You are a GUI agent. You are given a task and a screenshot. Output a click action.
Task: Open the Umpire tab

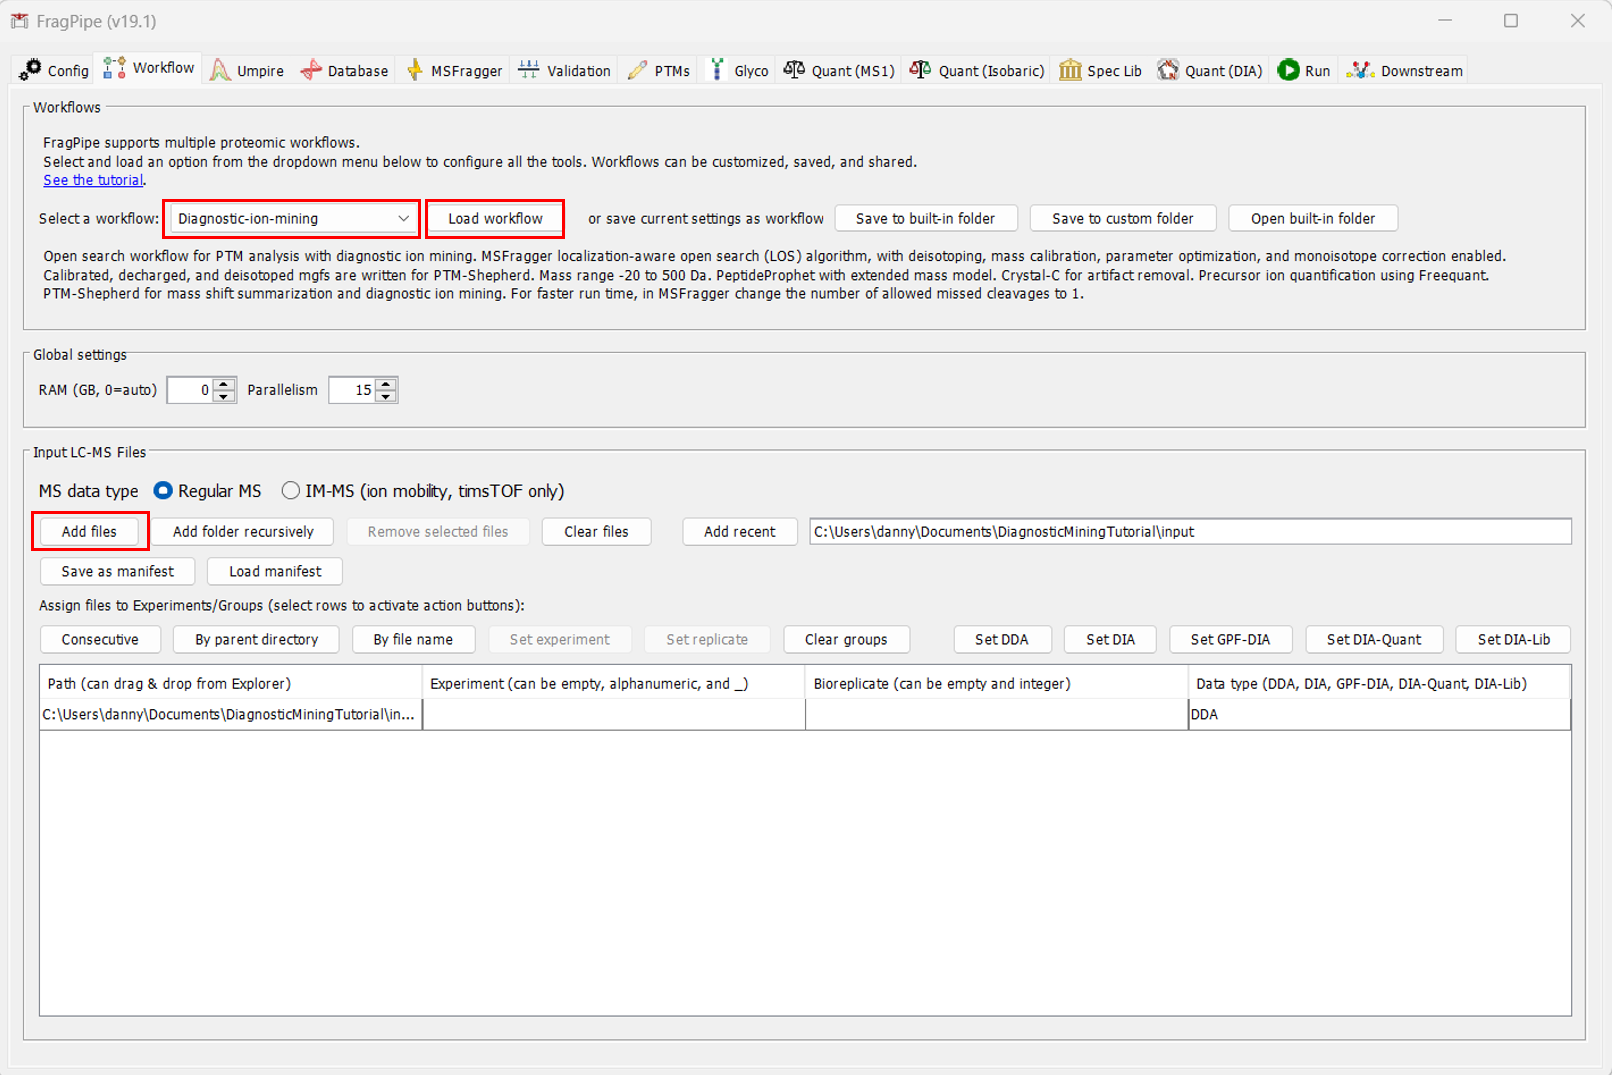pyautogui.click(x=247, y=70)
